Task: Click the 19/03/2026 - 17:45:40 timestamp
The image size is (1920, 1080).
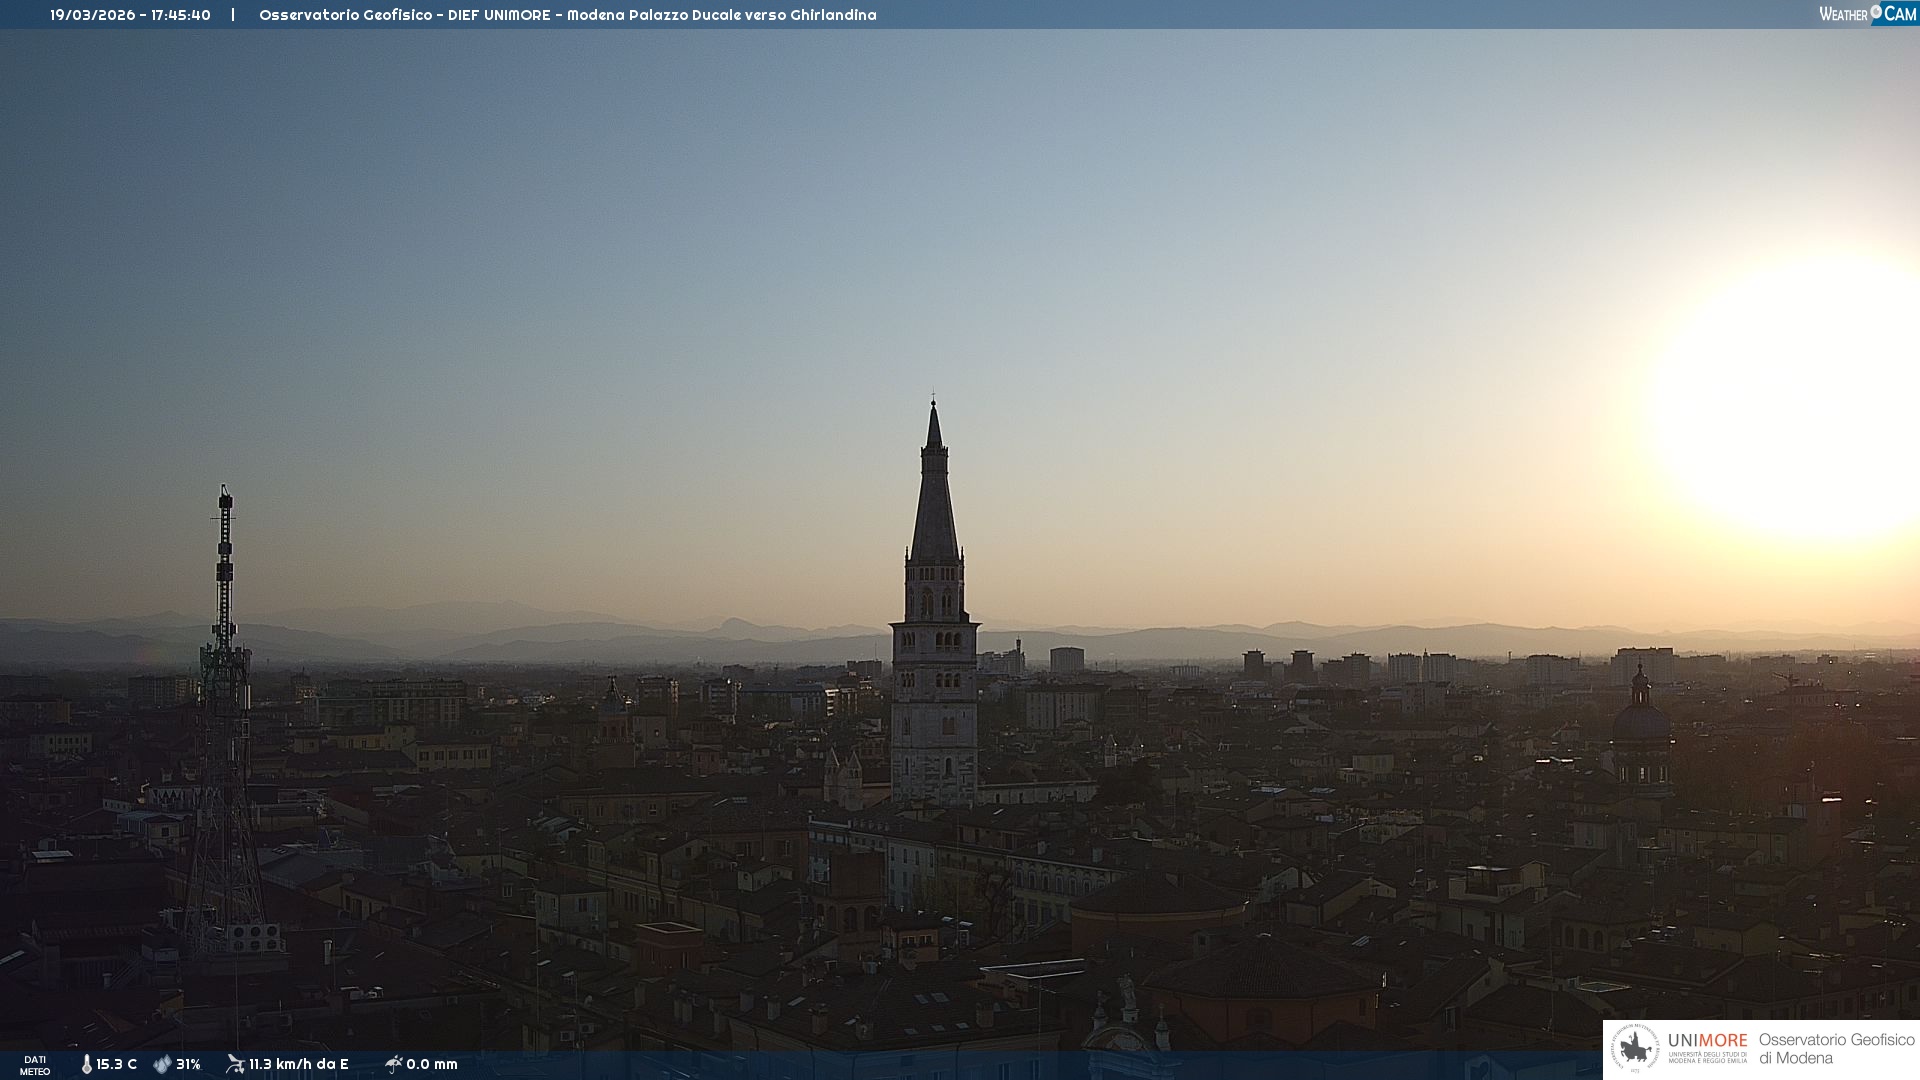Action: pos(130,15)
